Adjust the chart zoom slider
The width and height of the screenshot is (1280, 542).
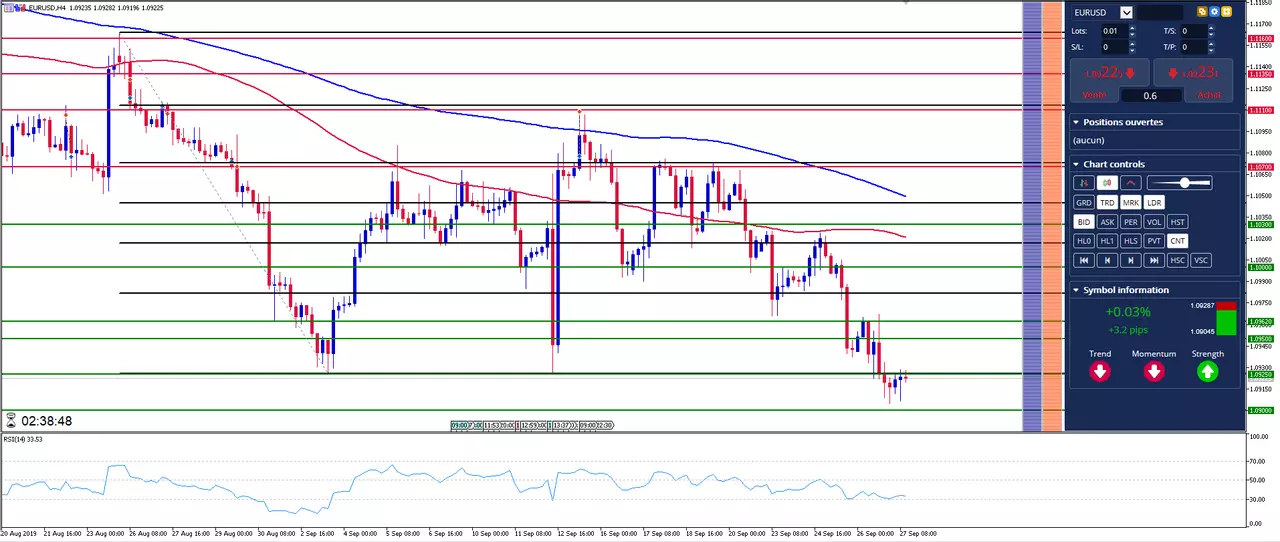click(x=1180, y=183)
